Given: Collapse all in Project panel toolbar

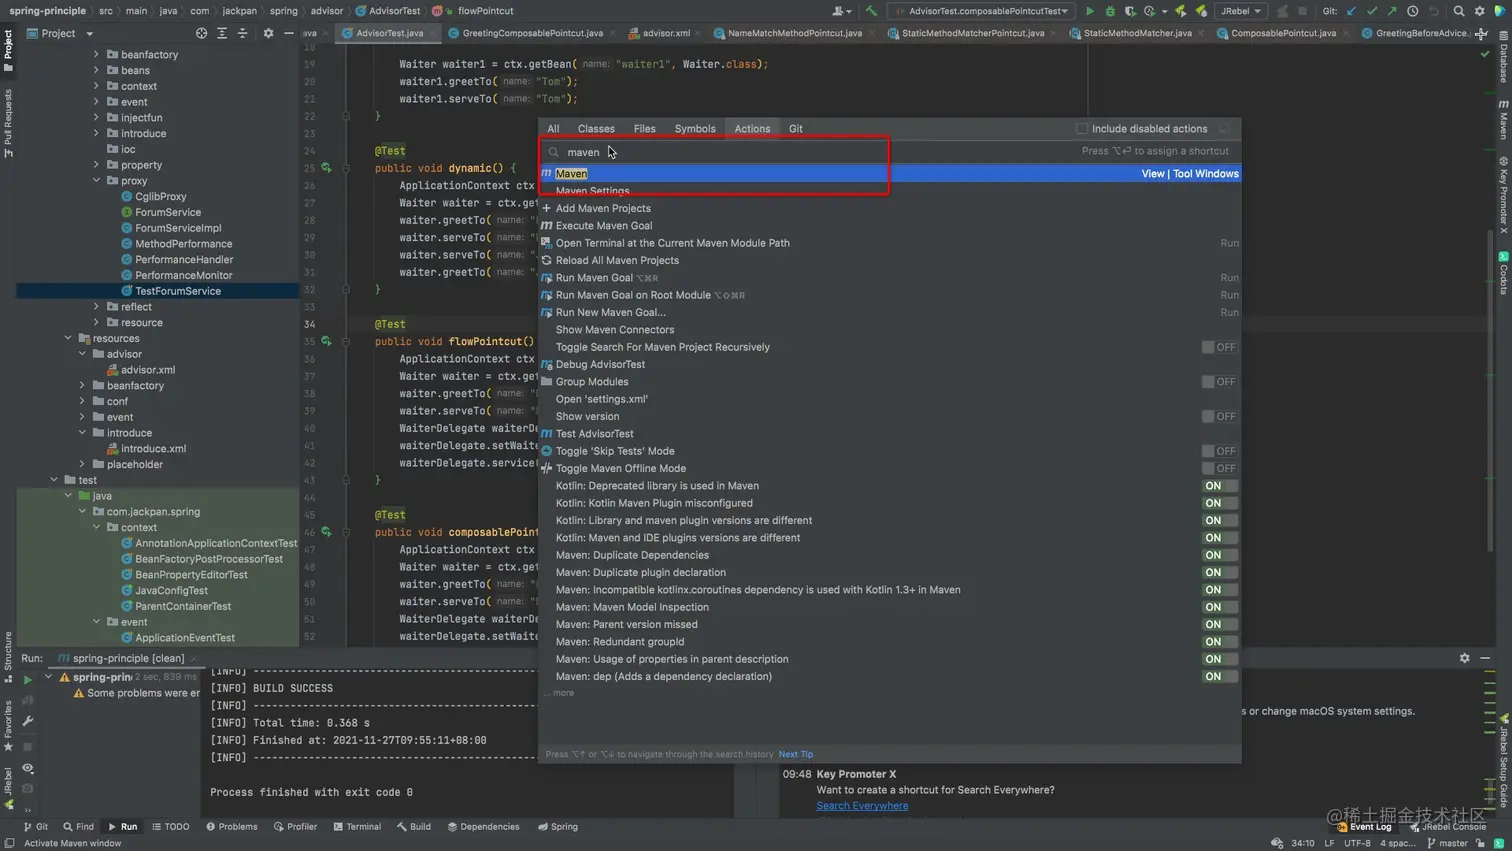Looking at the screenshot, I should (x=242, y=33).
